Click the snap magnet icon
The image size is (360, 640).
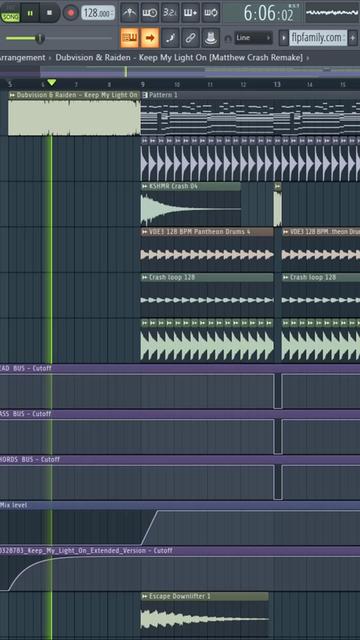point(228,38)
